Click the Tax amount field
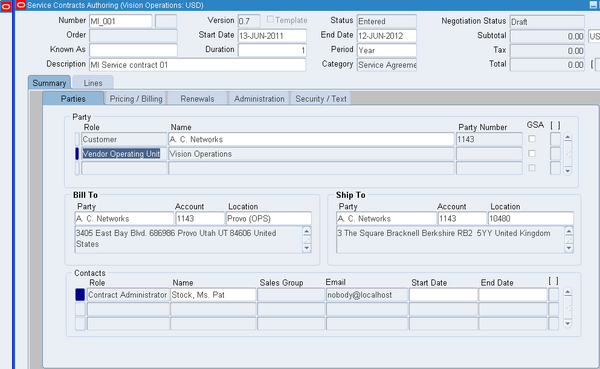600x369 pixels. click(x=547, y=51)
